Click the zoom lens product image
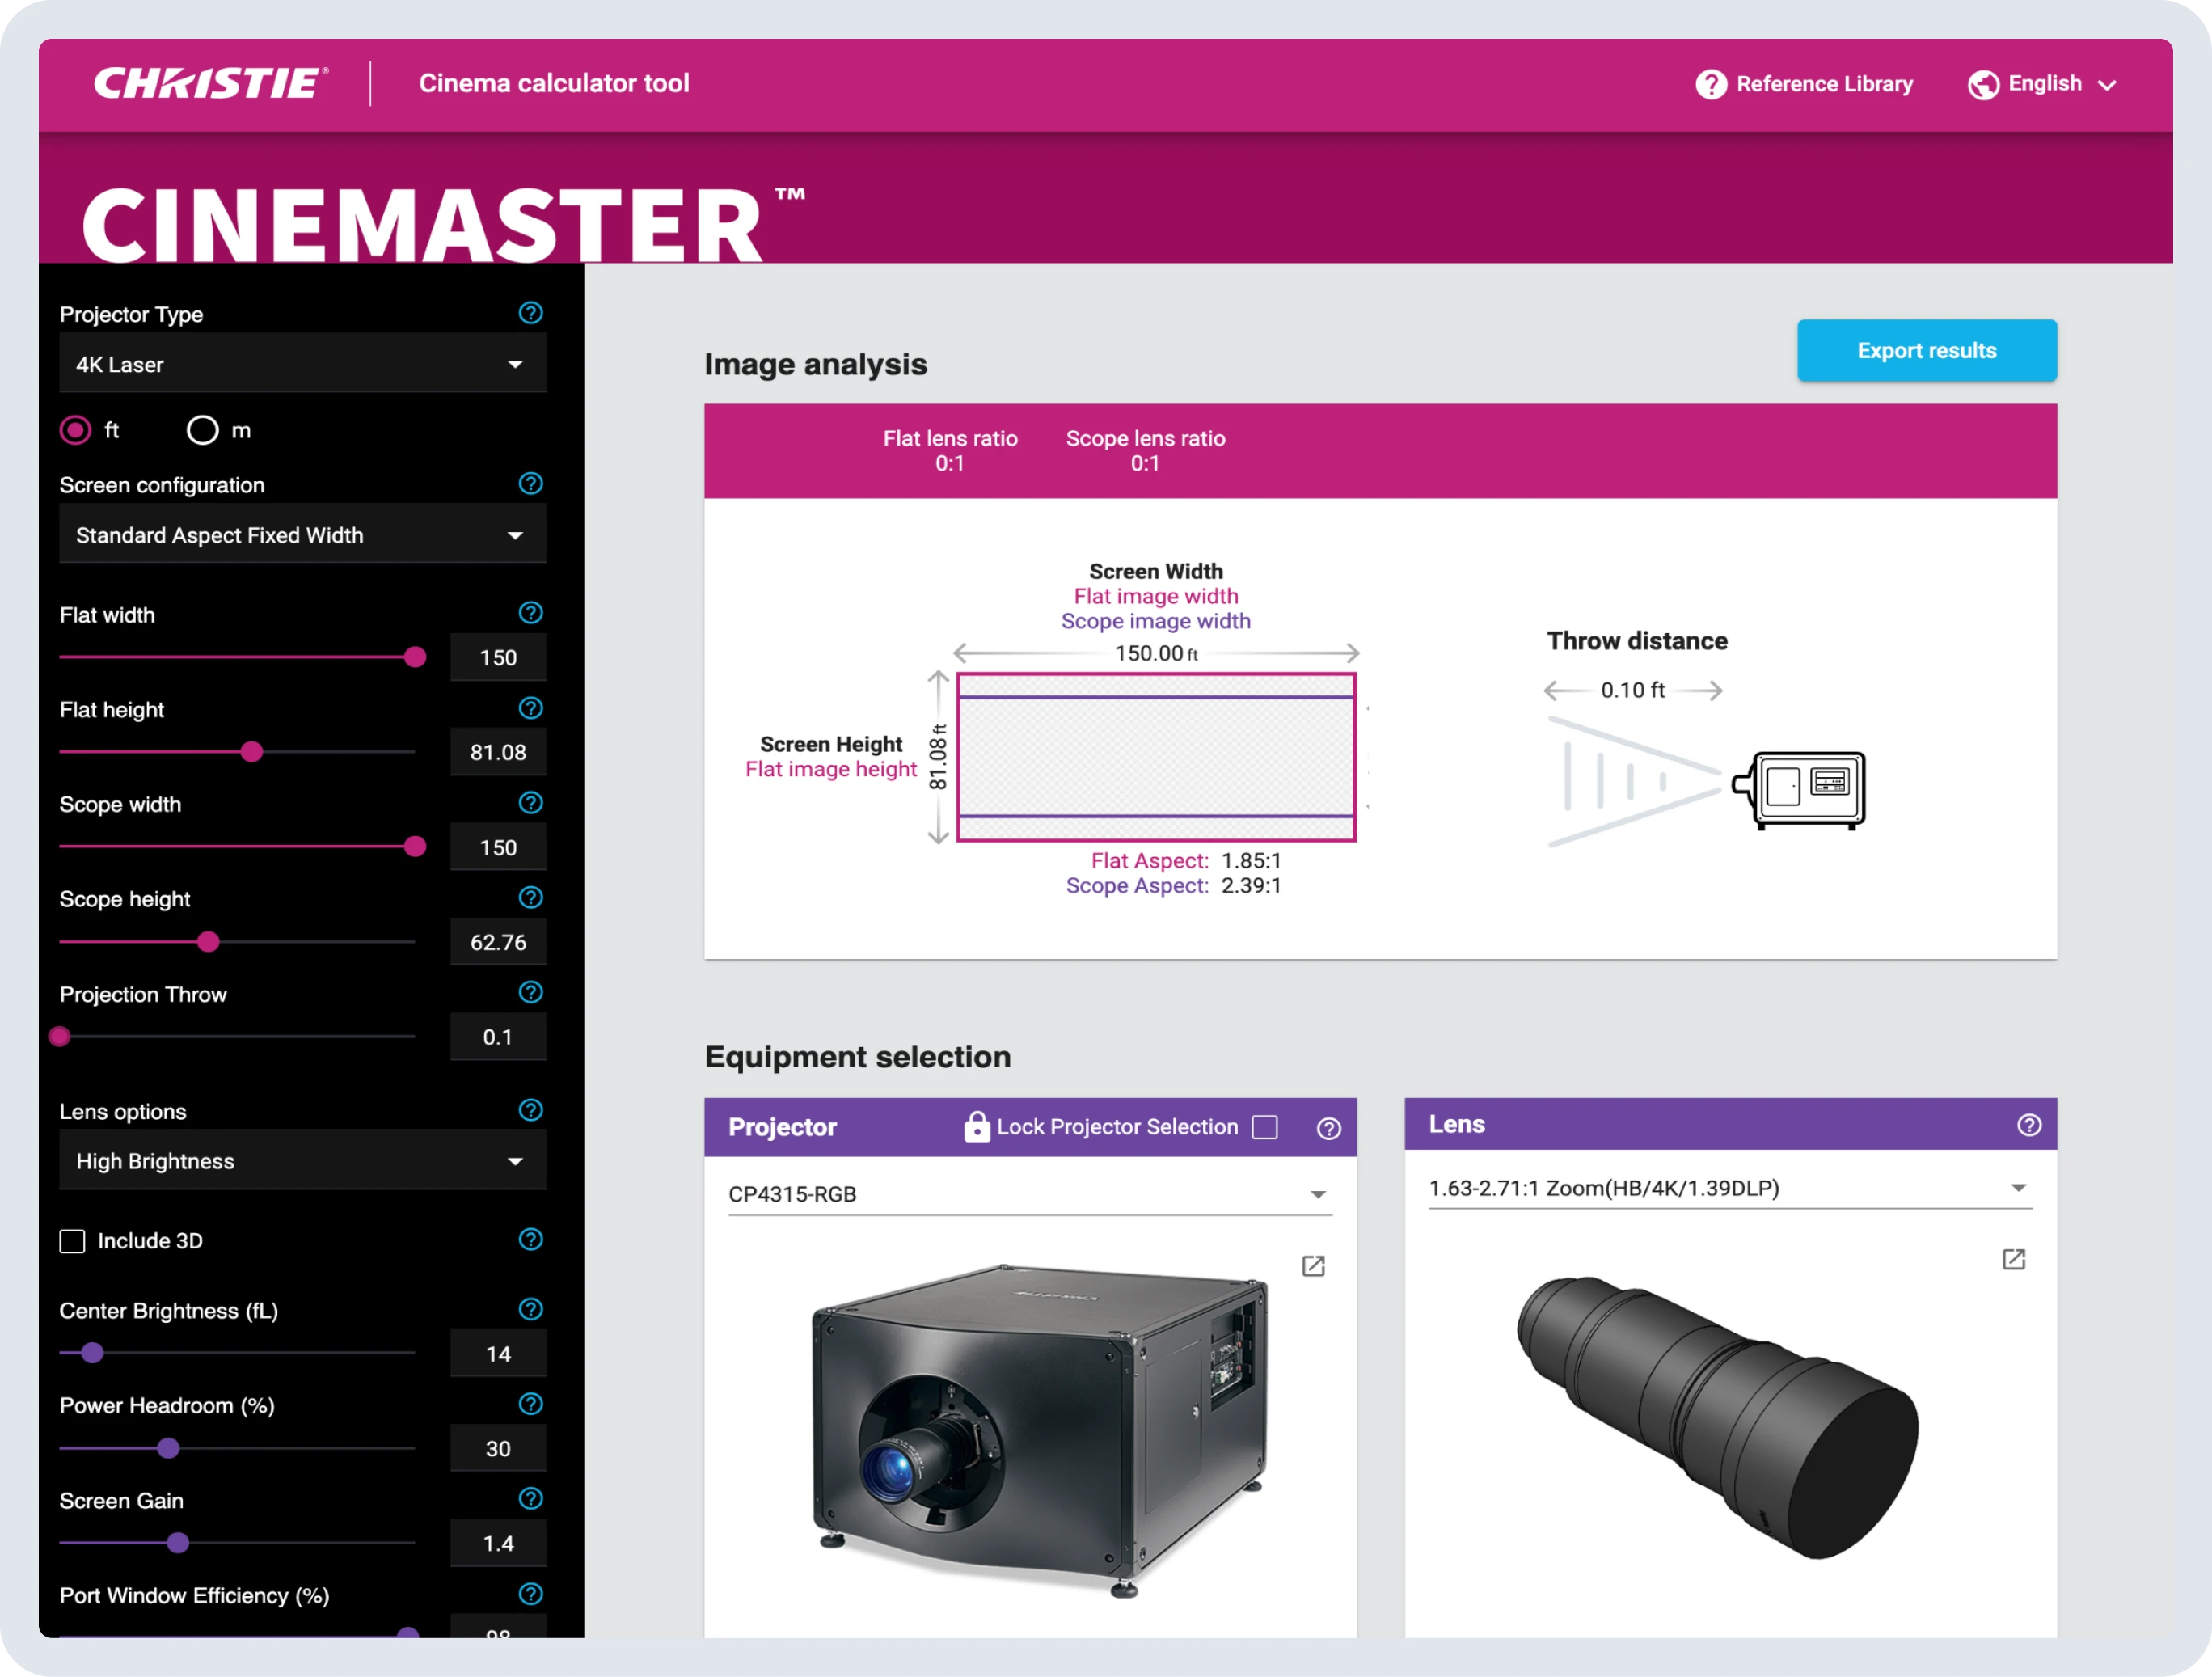This screenshot has height=1677, width=2212. (1717, 1418)
